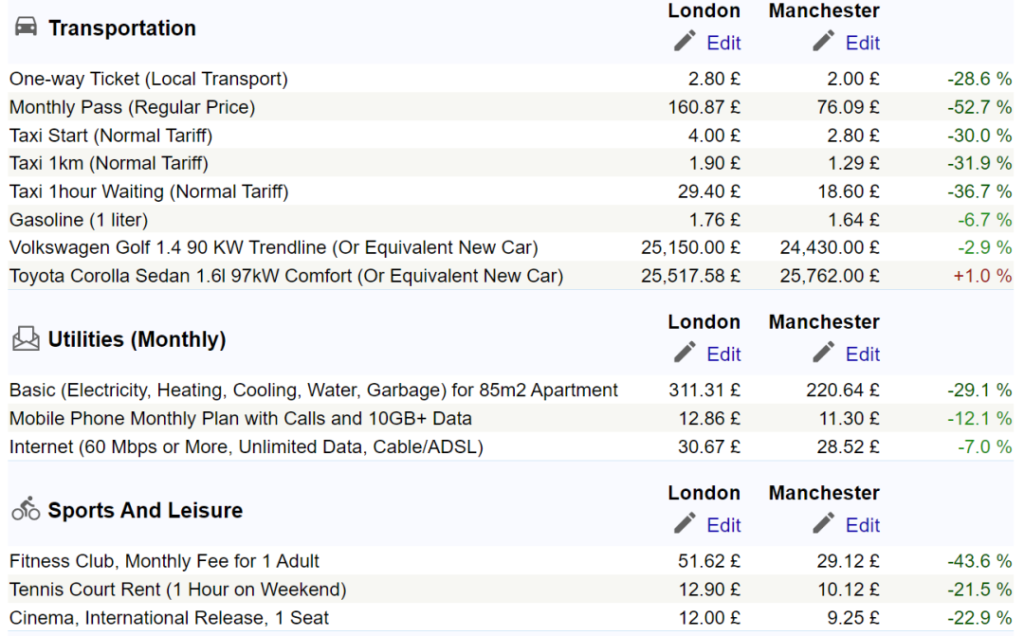Click the Gasoline (1 liter) row label

point(78,219)
